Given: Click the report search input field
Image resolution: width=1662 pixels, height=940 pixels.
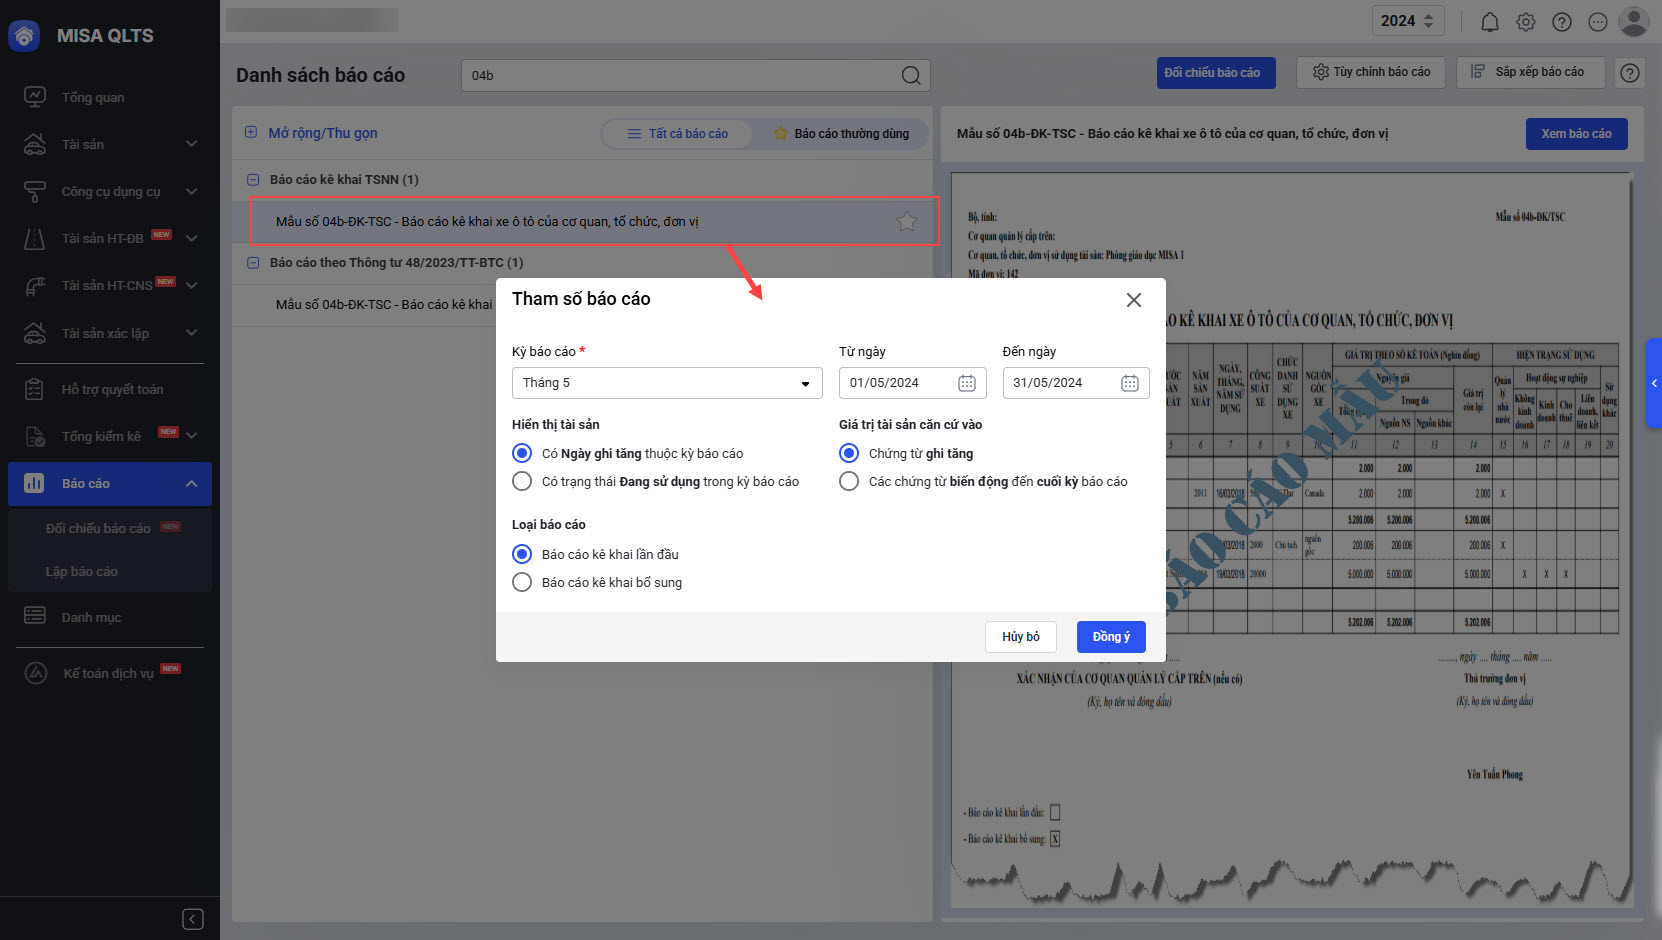Looking at the screenshot, I should 680,76.
